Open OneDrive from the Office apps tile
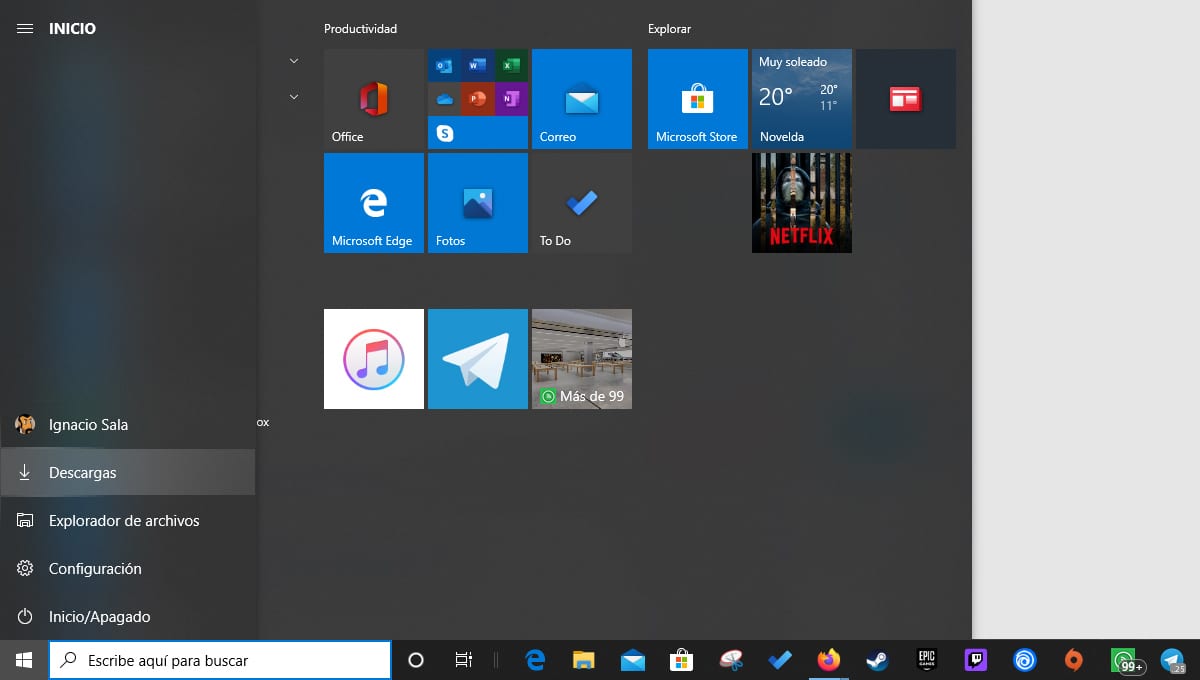The image size is (1200, 680). 445,99
